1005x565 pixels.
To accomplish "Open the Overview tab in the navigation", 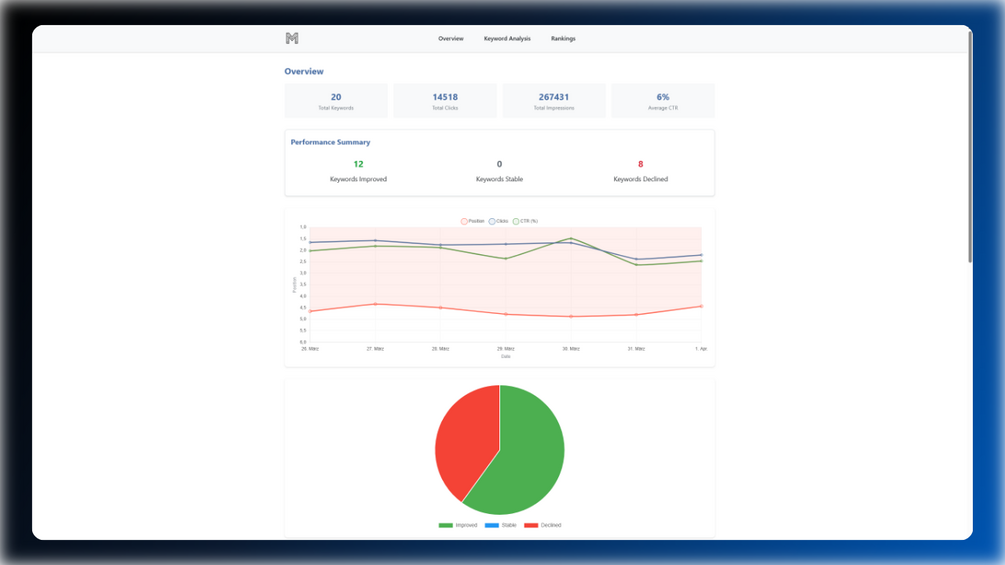I will coord(451,38).
